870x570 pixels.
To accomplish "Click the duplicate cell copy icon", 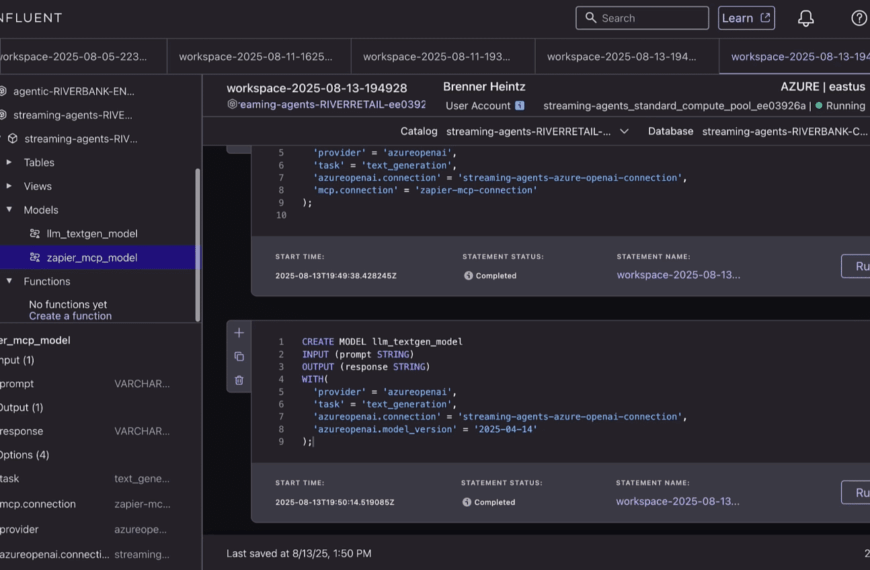I will pyautogui.click(x=239, y=356).
